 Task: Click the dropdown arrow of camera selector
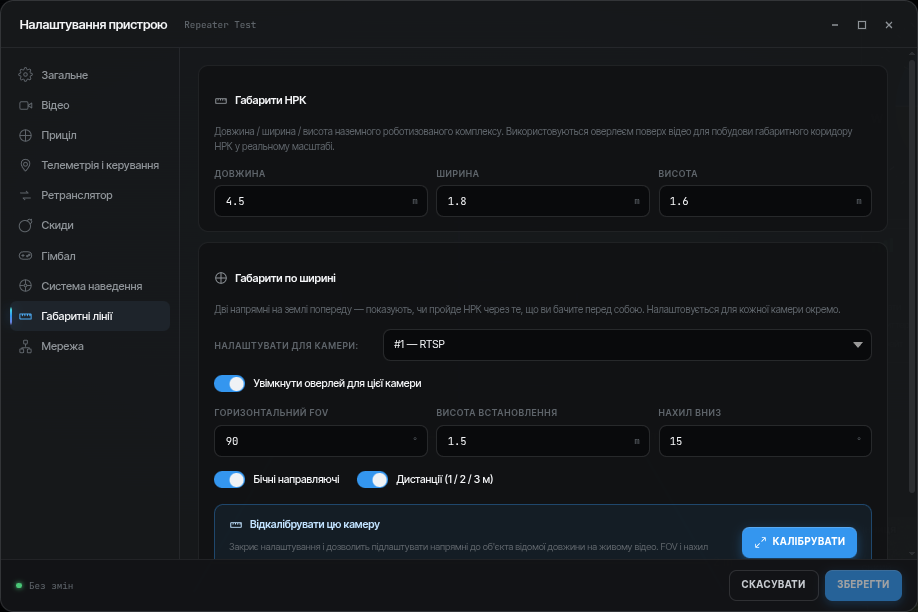pyautogui.click(x=858, y=345)
